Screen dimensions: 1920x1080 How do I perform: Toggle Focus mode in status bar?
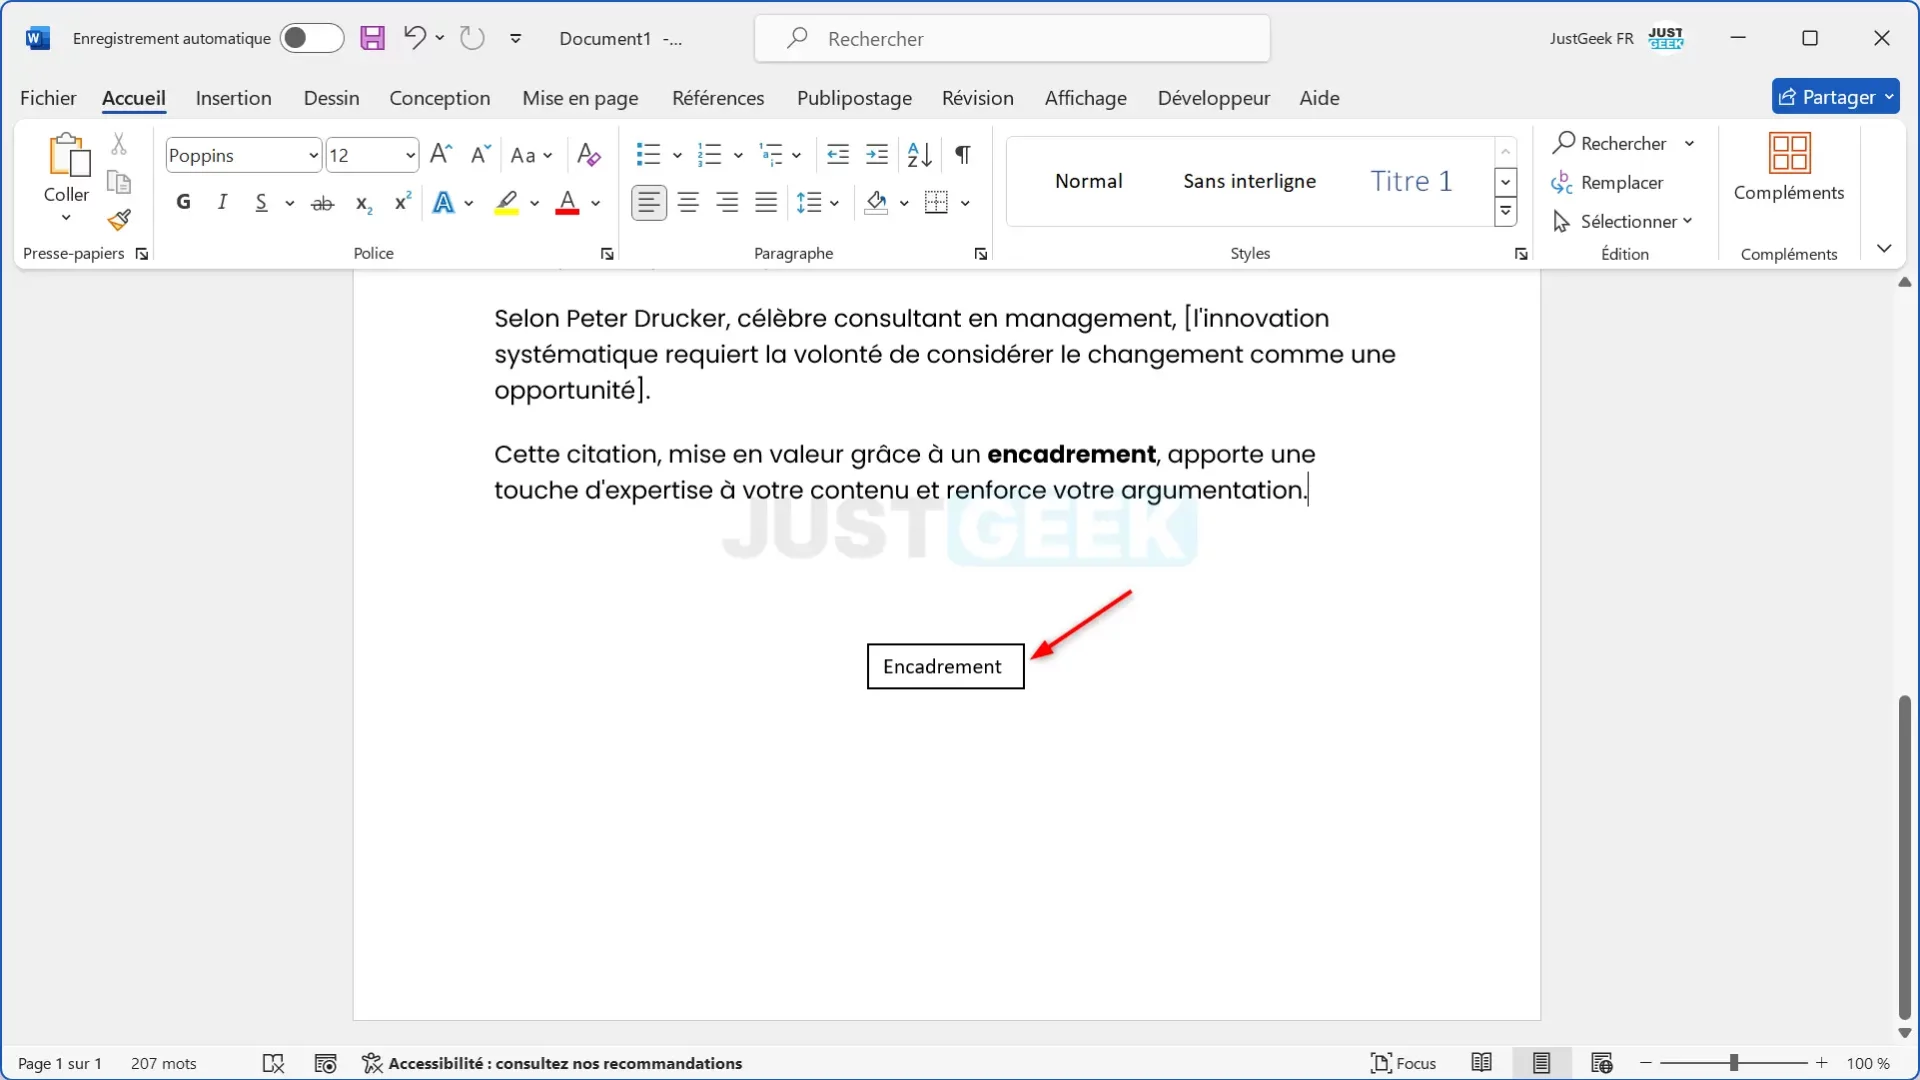pos(1404,1063)
